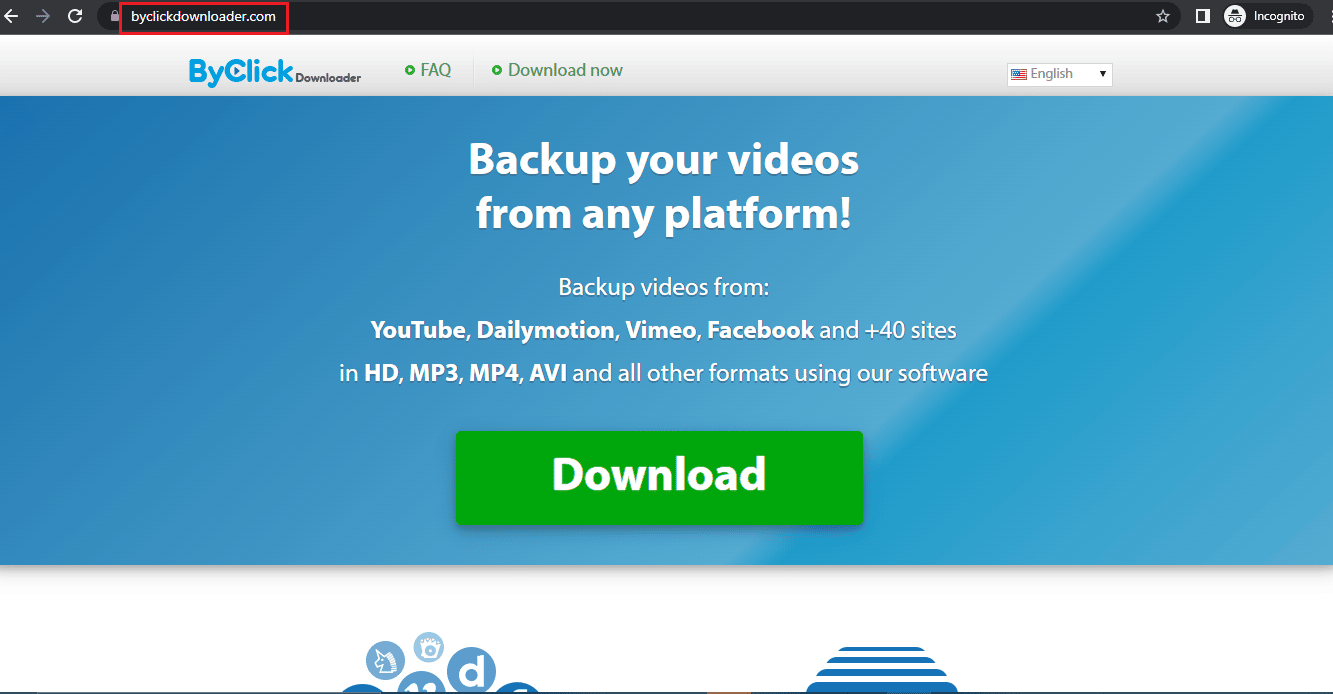Click the 'AVI' format text
The width and height of the screenshot is (1333, 694).
(x=548, y=374)
